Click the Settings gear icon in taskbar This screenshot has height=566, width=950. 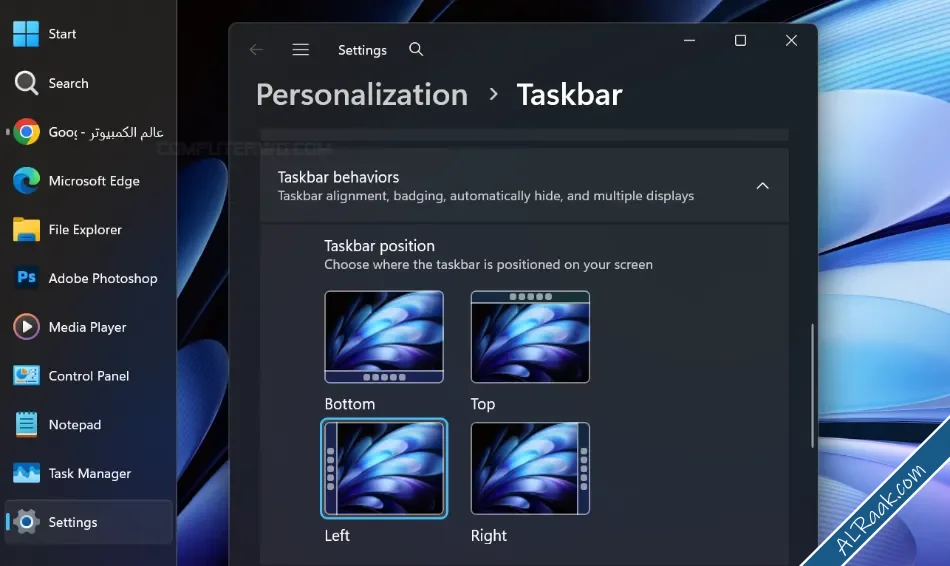pyautogui.click(x=26, y=522)
